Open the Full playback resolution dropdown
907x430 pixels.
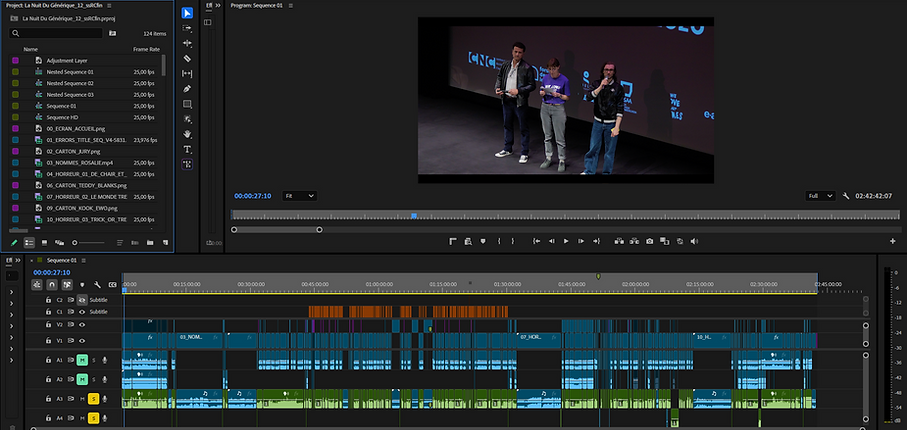[x=820, y=196]
